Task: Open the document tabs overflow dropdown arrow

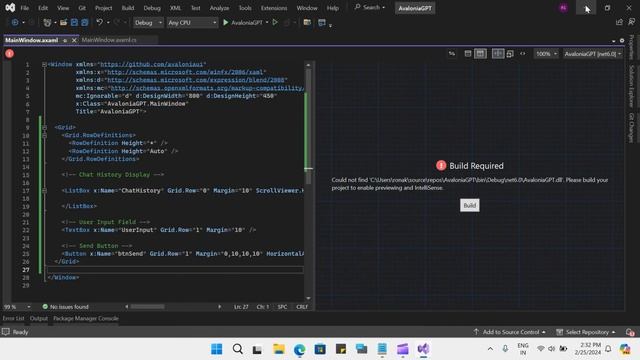Action: click(x=613, y=41)
